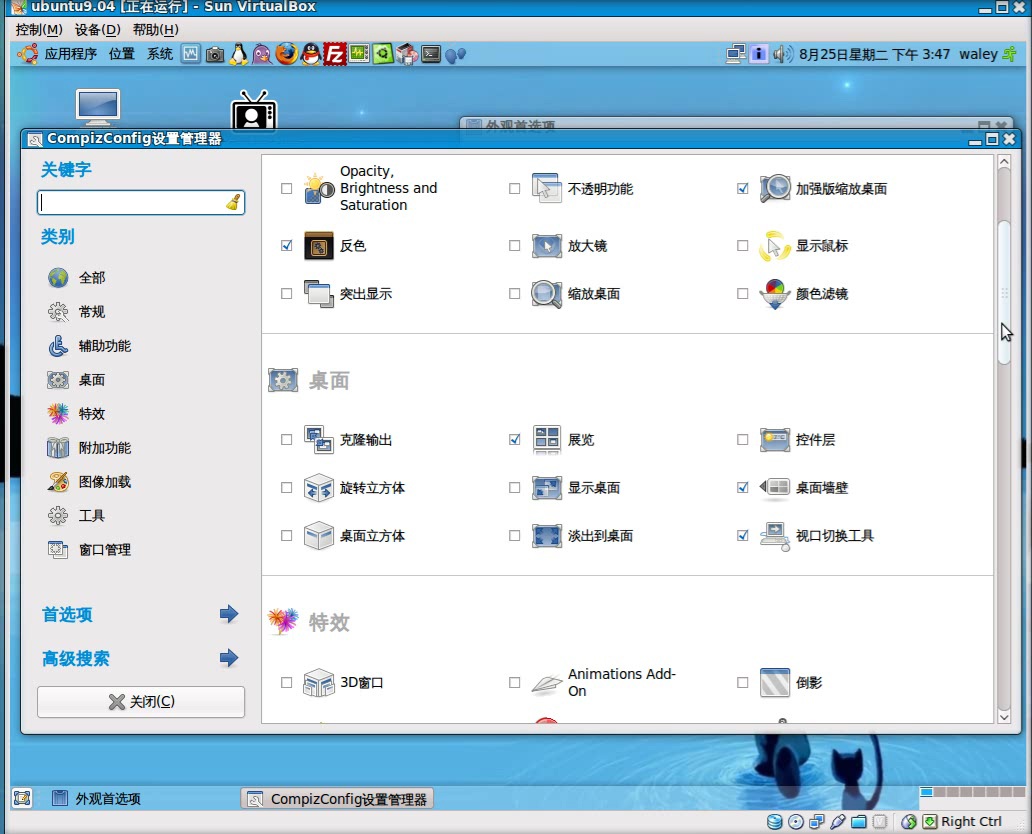1032x834 pixels.
Task: Click the show desktop button in bottom panel
Action: 22,798
